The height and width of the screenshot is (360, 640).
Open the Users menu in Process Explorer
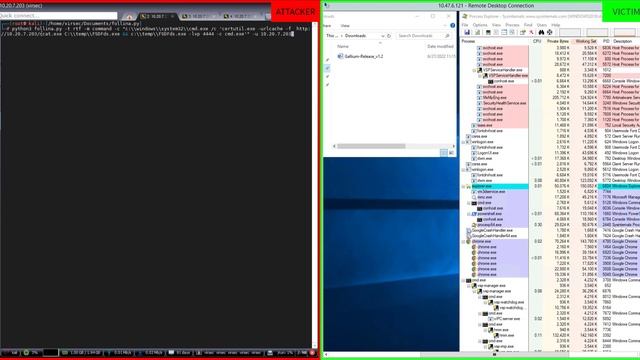pyautogui.click(x=542, y=25)
